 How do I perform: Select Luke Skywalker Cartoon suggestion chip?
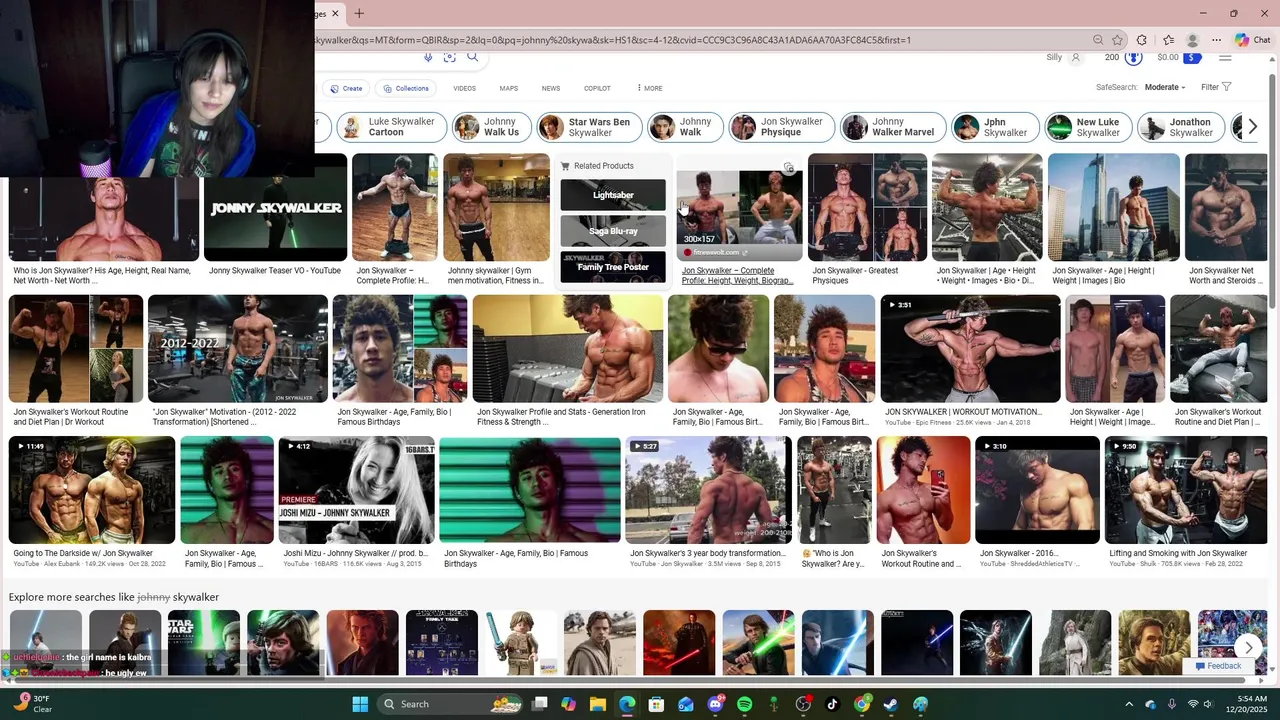[391, 127]
